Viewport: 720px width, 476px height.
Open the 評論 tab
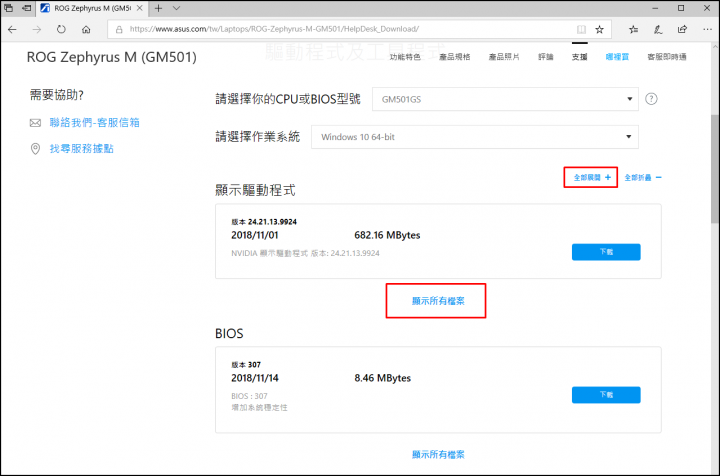[x=546, y=57]
